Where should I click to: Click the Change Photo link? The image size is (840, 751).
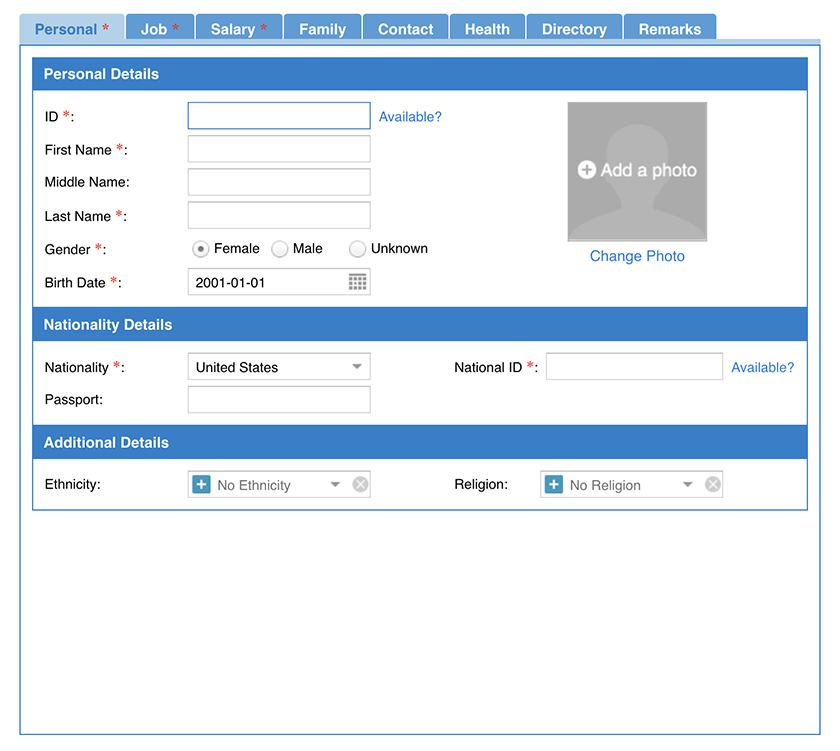click(x=636, y=256)
